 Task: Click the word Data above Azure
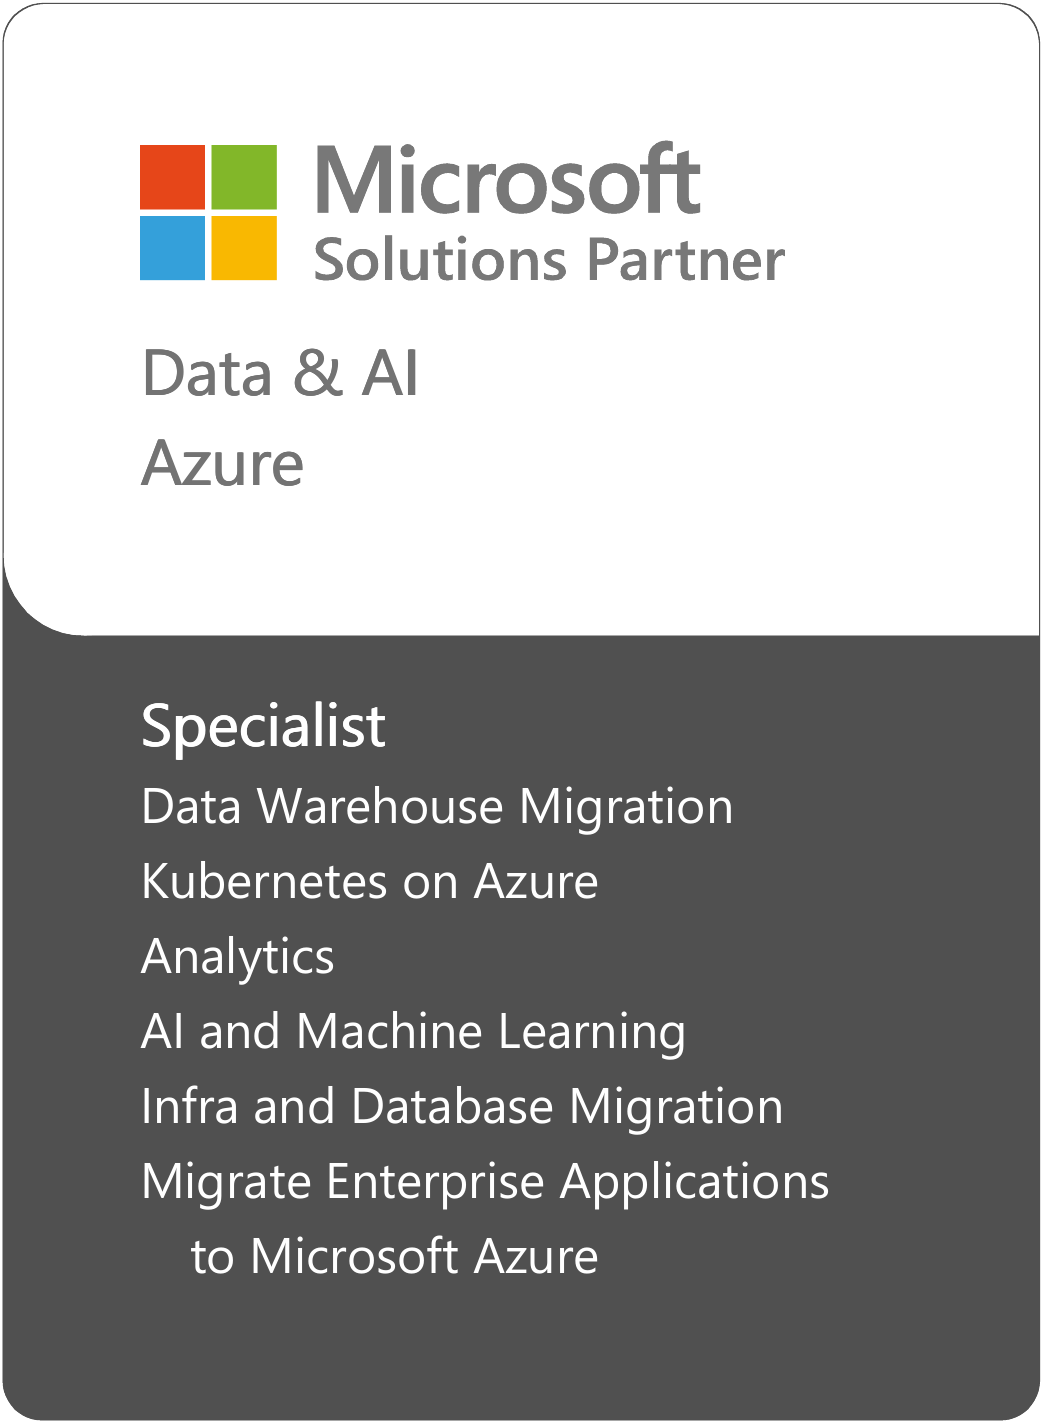(x=207, y=374)
